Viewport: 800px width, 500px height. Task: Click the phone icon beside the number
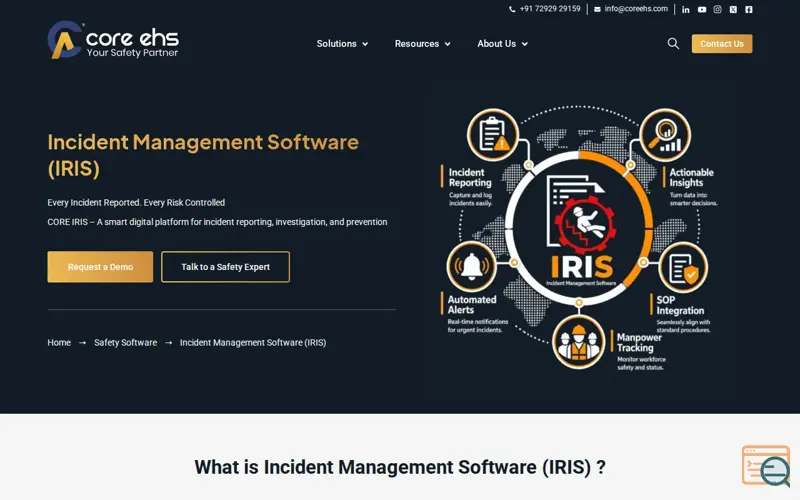(512, 9)
